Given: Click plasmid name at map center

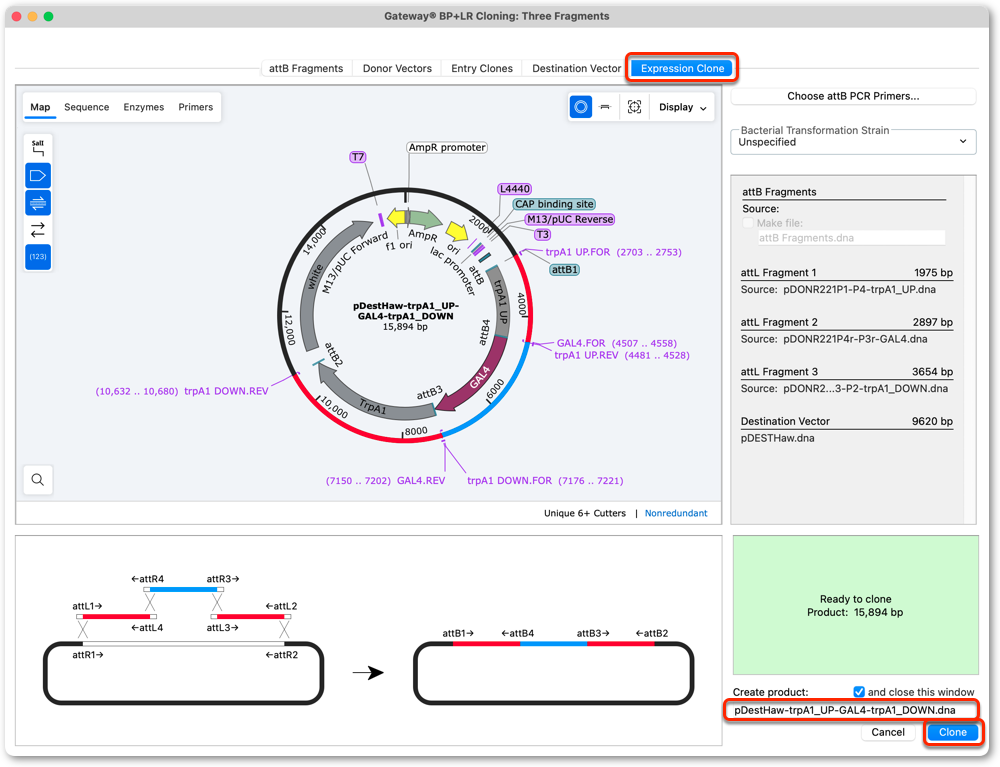Looking at the screenshot, I should [x=406, y=311].
